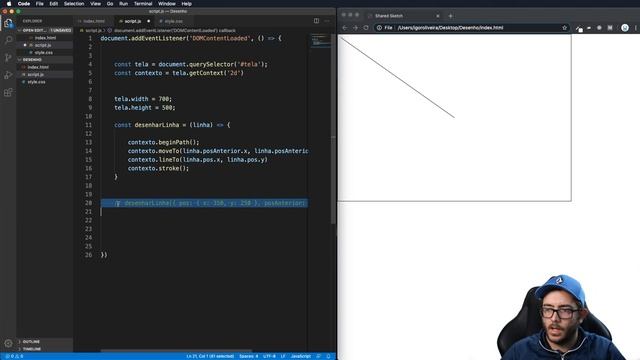This screenshot has height=360, width=640.
Task: Click the canvas in the browser page
Action: 455,118
